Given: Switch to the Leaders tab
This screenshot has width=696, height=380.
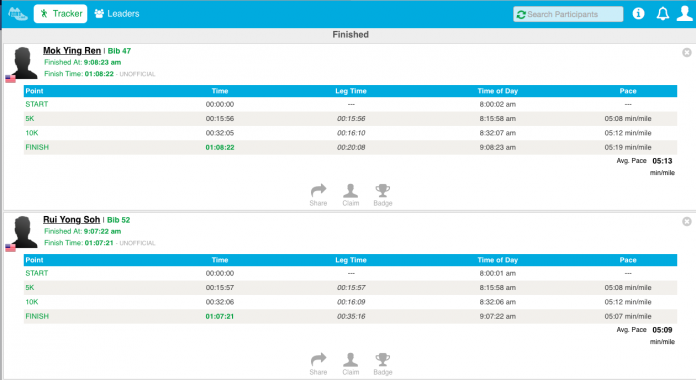Looking at the screenshot, I should click(117, 14).
